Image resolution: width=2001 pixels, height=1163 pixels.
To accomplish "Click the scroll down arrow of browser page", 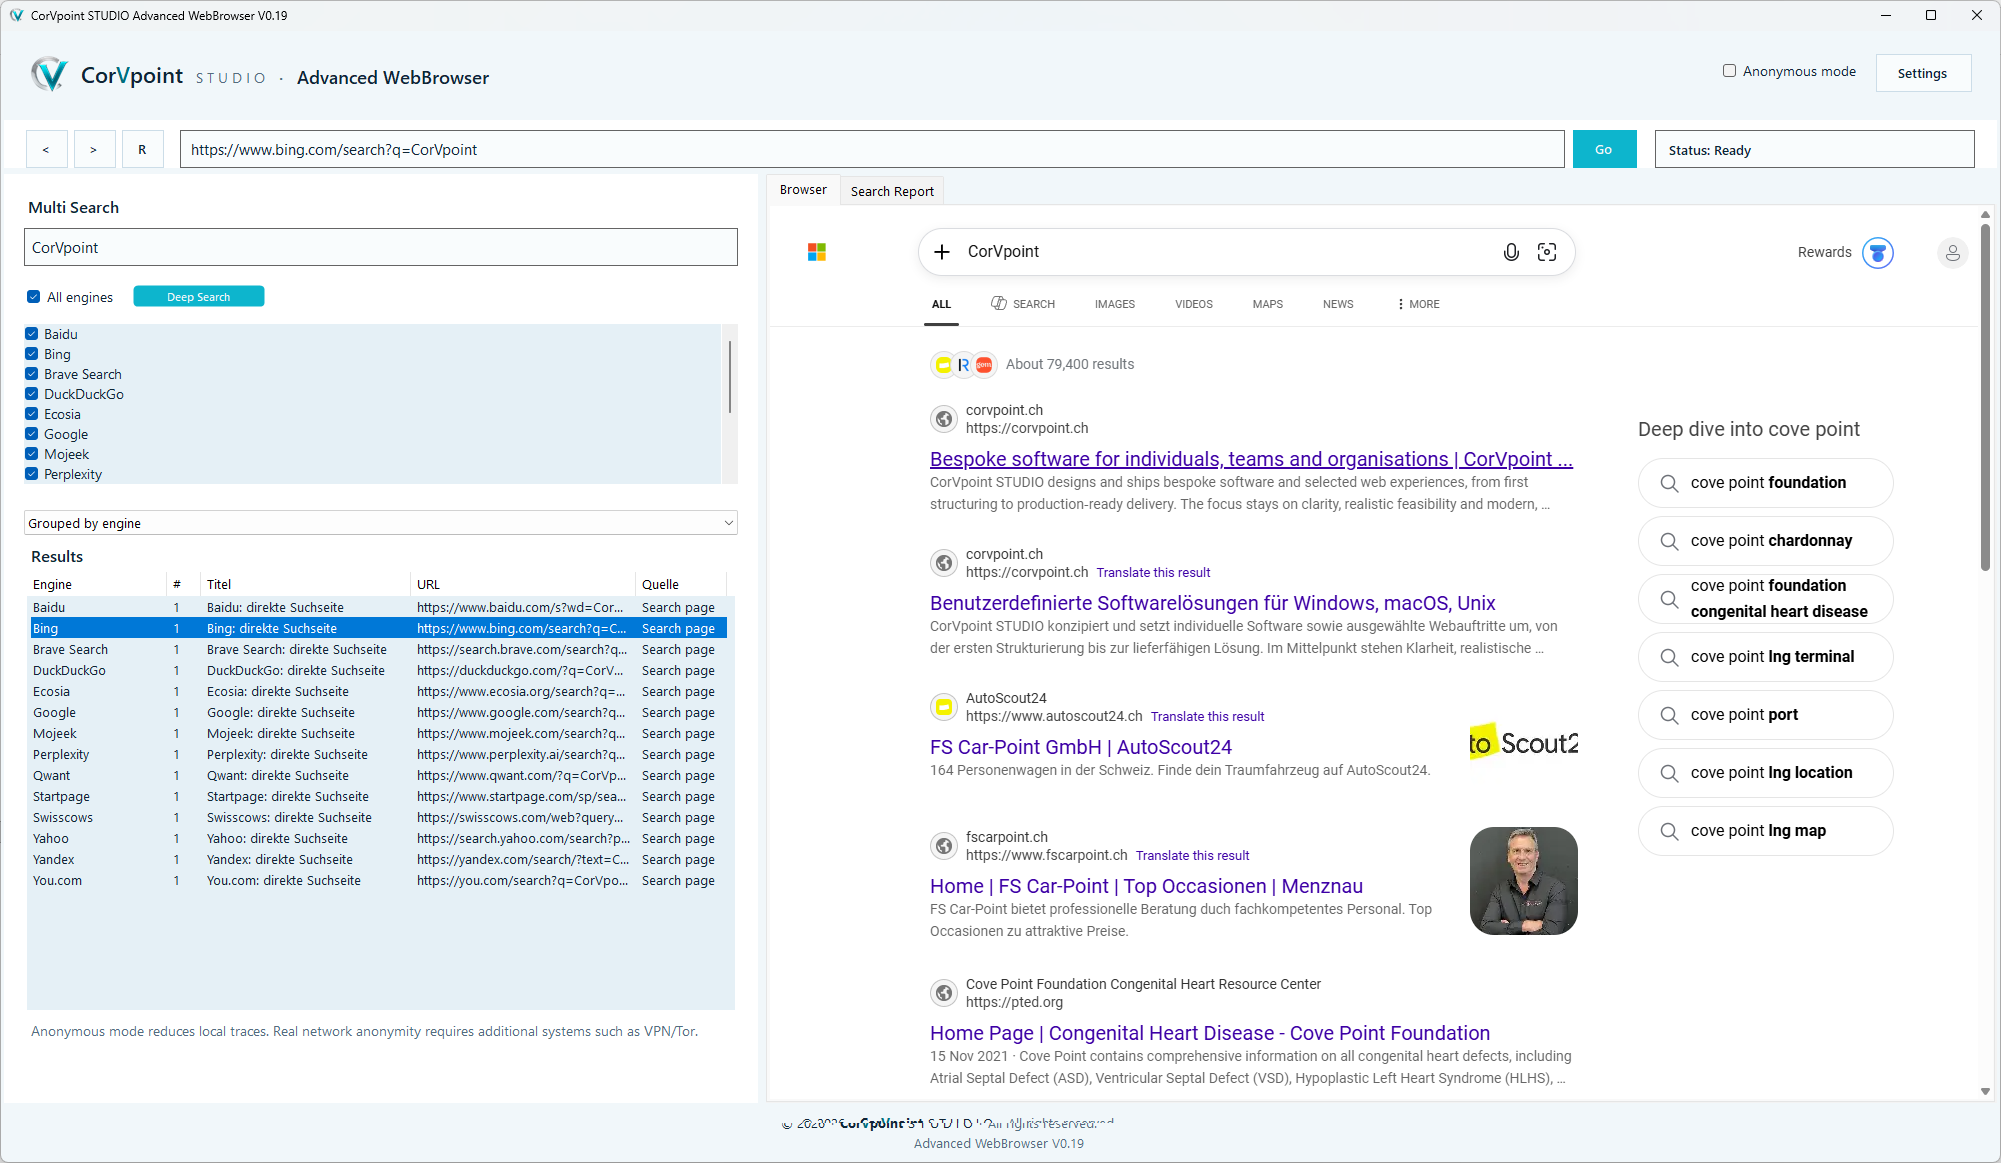I will click(x=1985, y=1092).
